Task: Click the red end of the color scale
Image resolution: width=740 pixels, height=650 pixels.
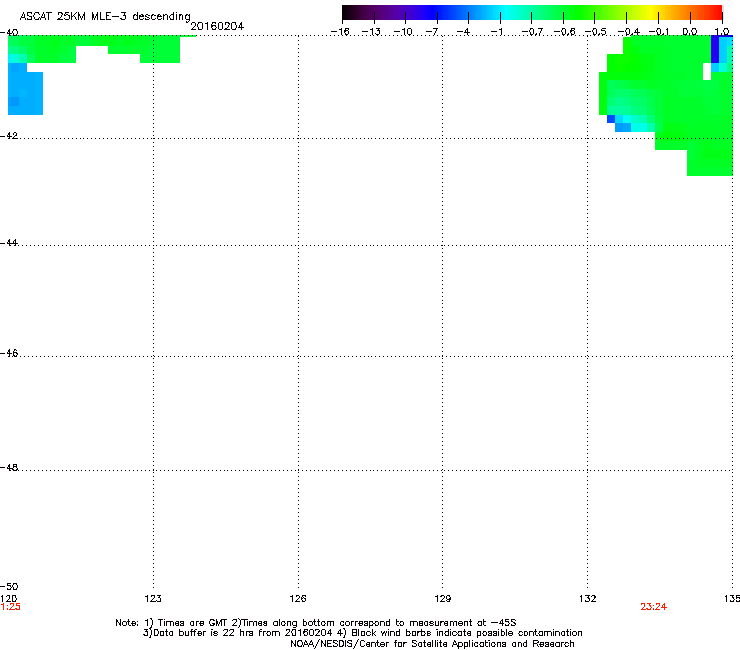Action: [715, 13]
